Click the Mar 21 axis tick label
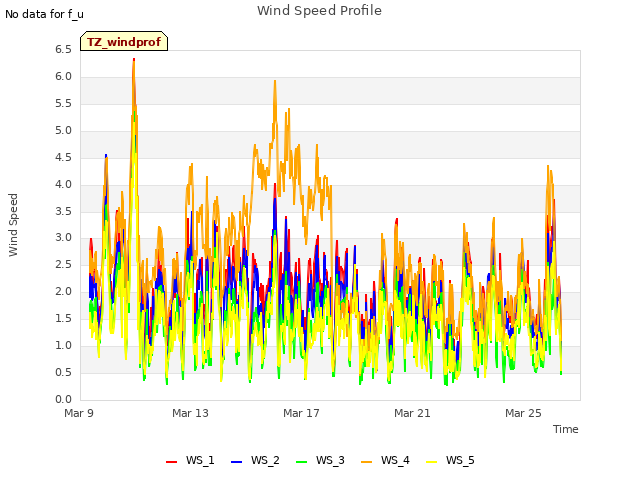 click(412, 413)
